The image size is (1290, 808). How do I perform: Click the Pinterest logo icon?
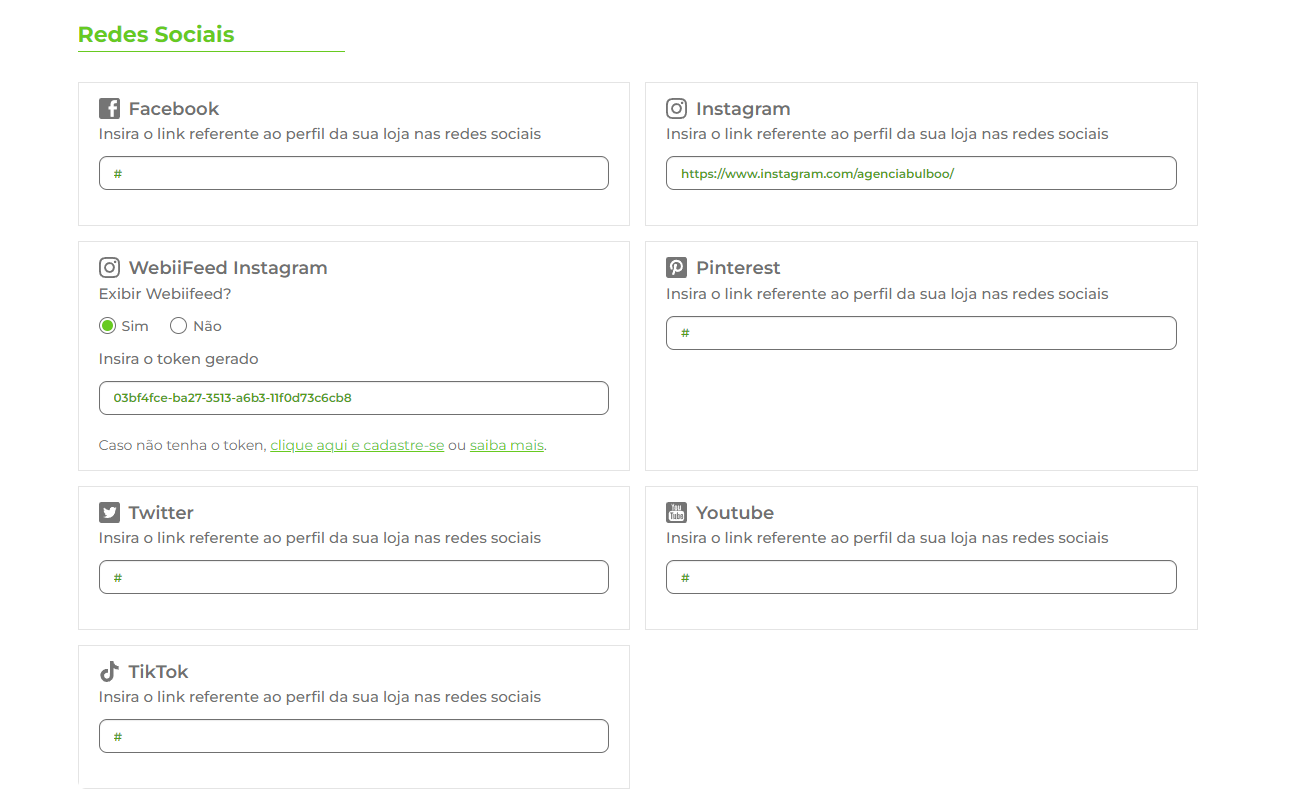677,268
